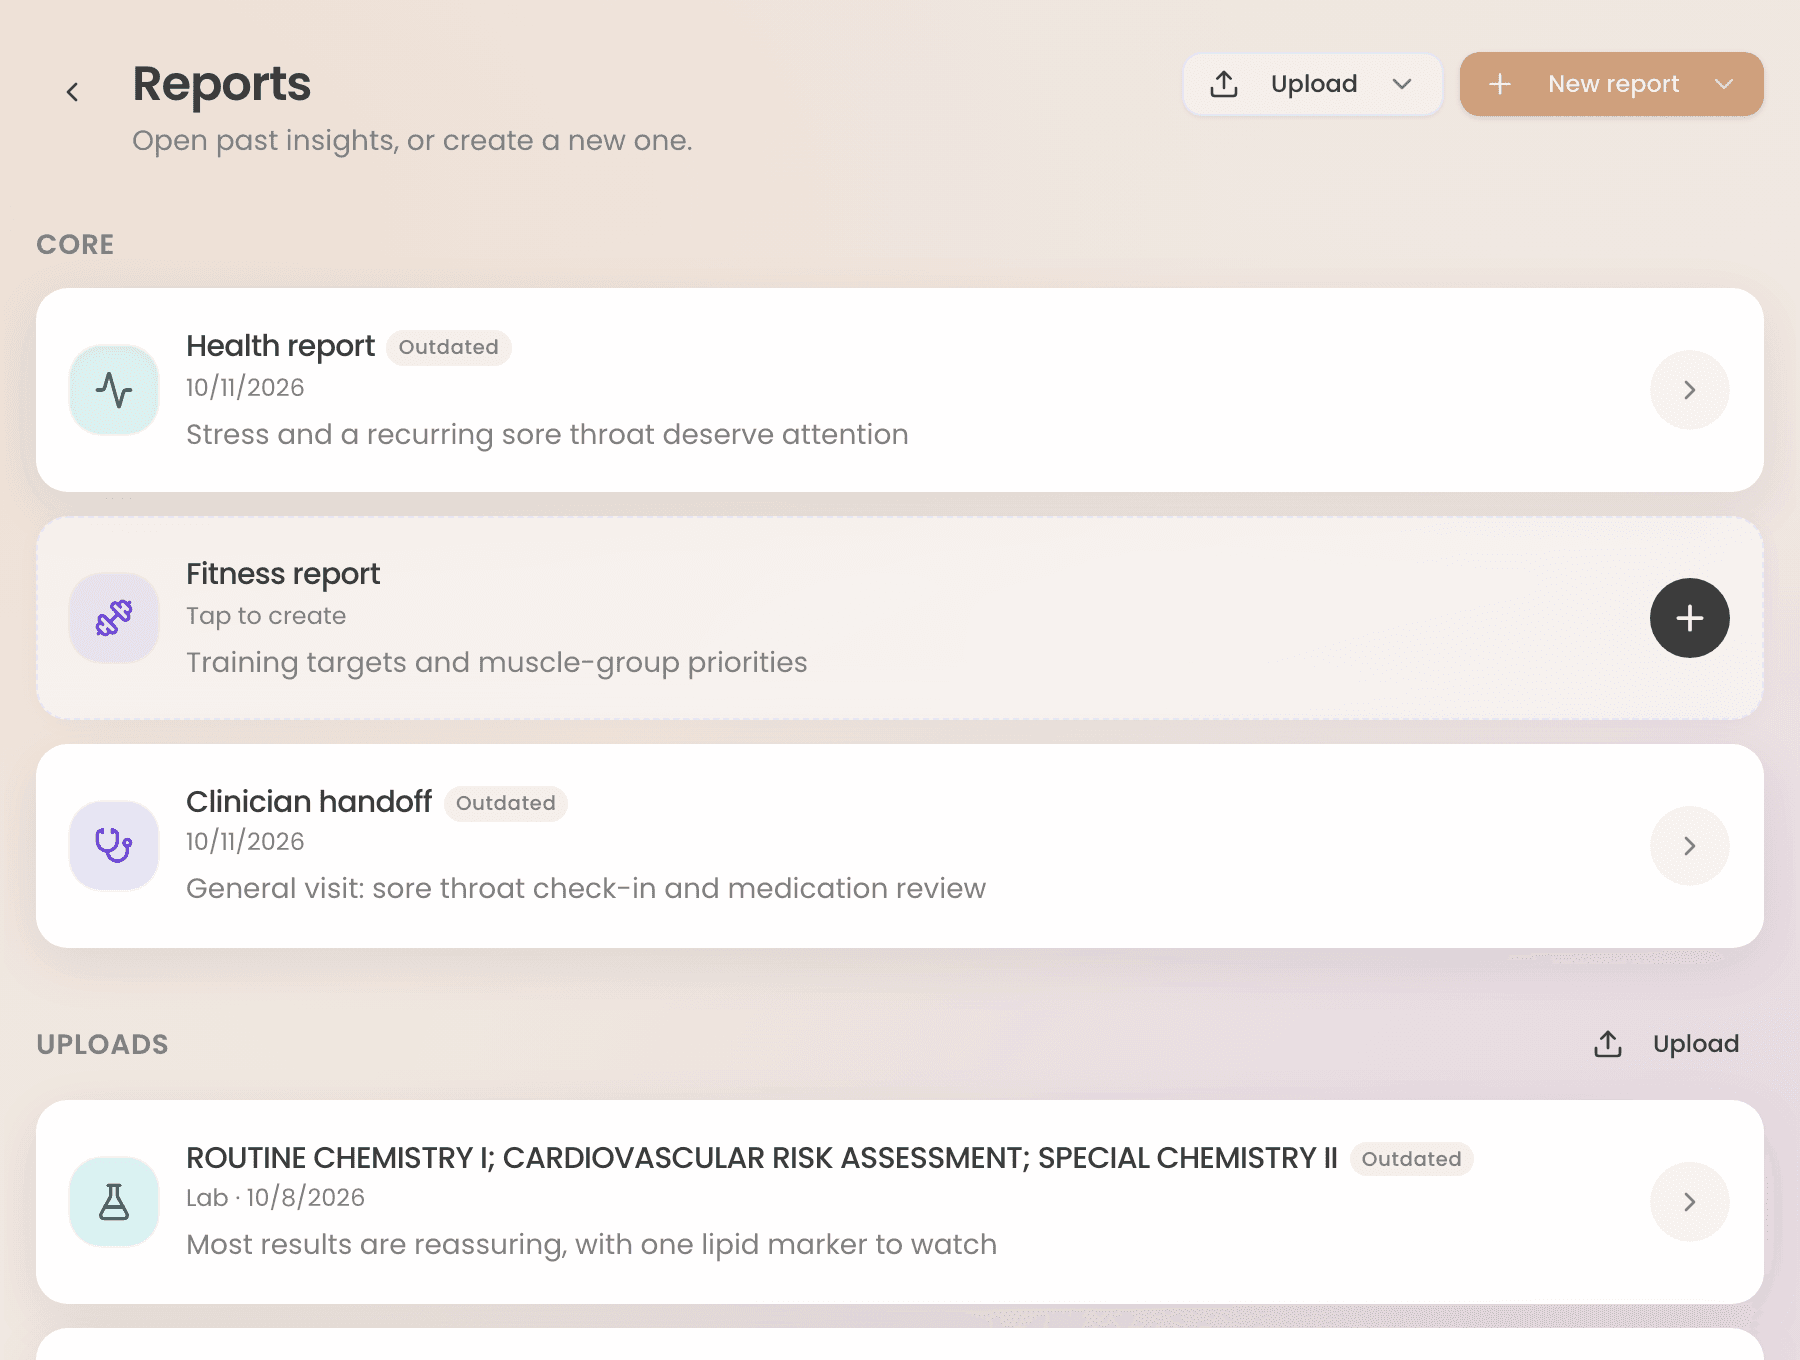Click the plus icon in New report button
1800x1360 pixels.
coord(1500,84)
